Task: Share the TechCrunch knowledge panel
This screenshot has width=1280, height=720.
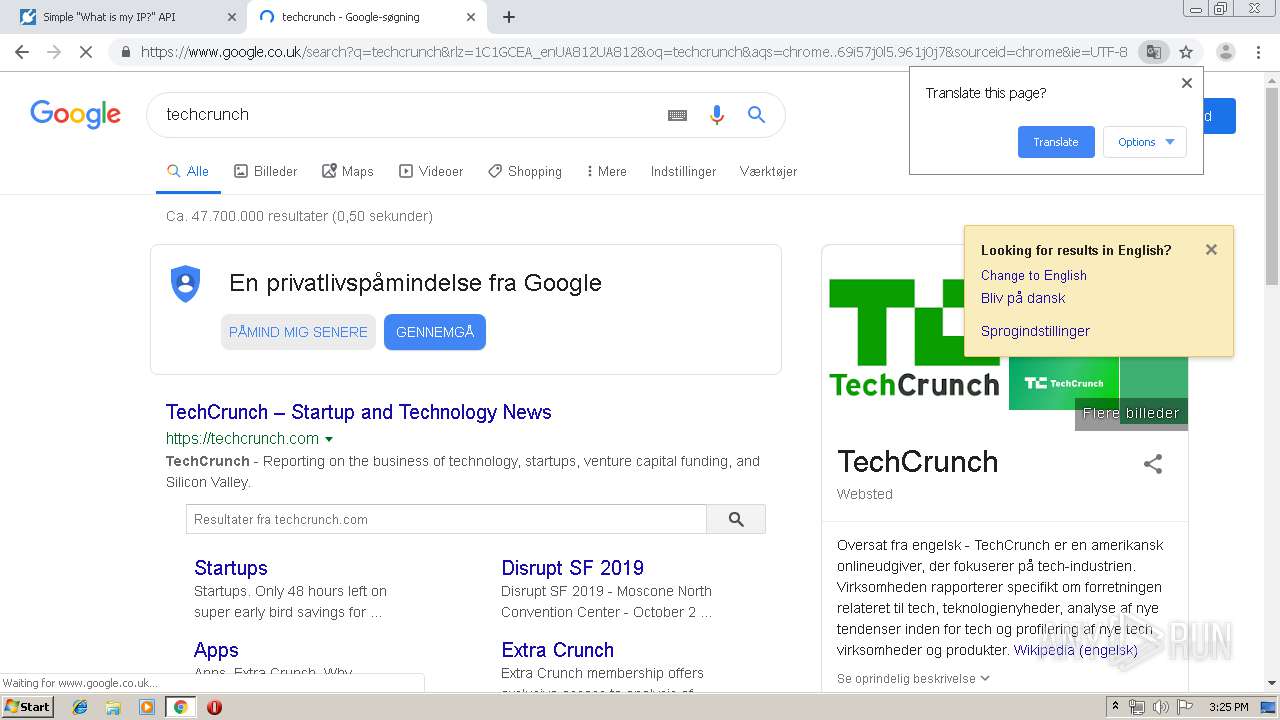Action: coord(1153,464)
